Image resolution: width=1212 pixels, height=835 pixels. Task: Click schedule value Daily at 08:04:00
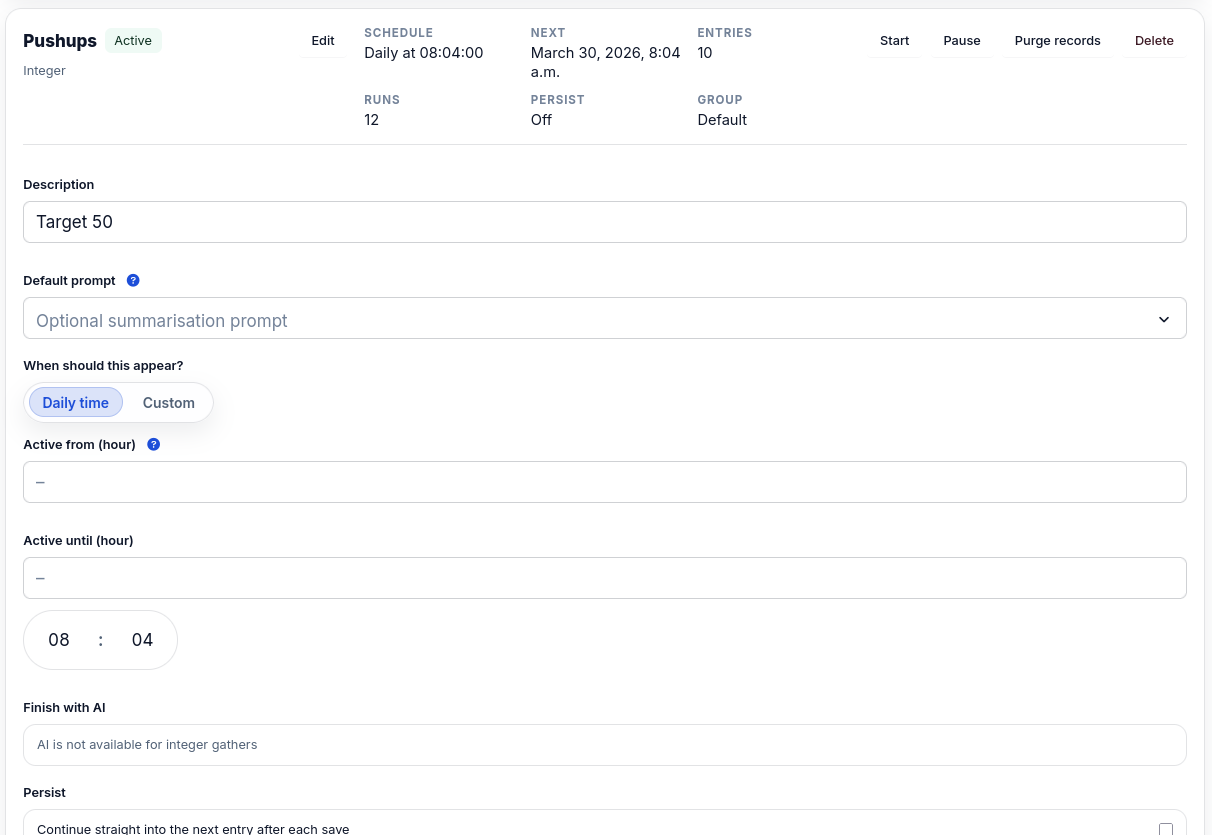coord(424,53)
